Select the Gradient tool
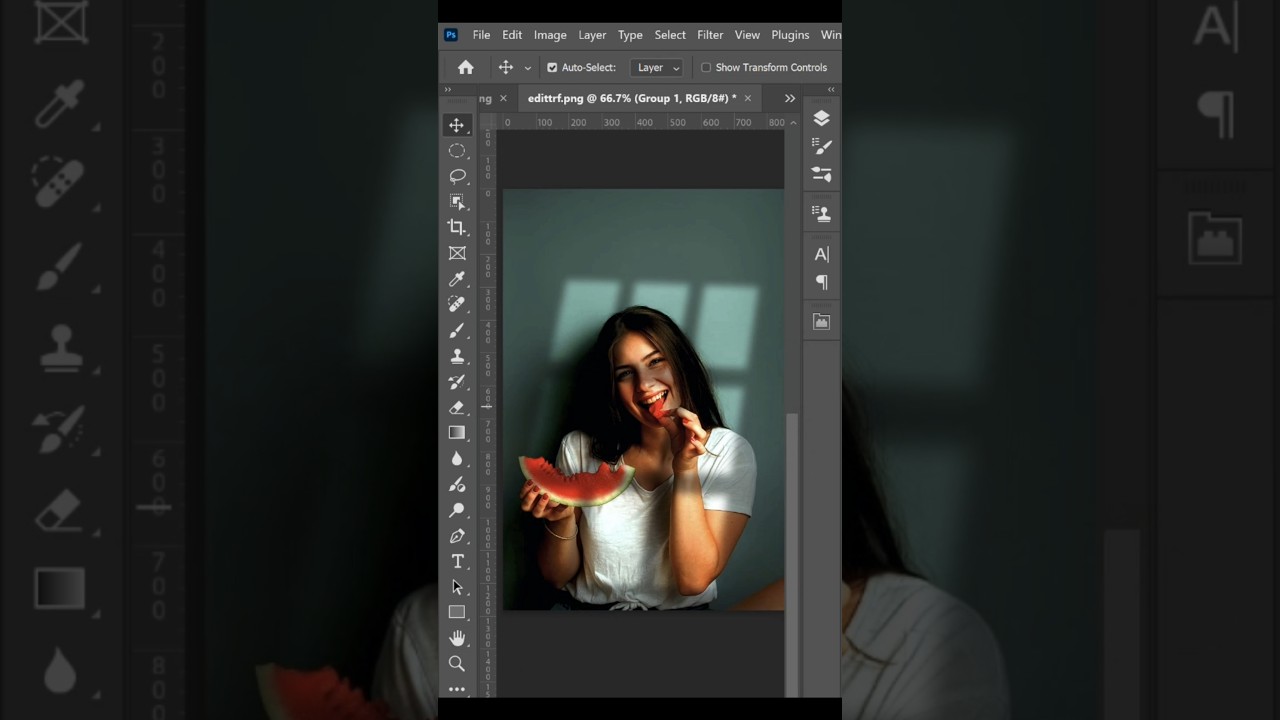1280x720 pixels. point(457,433)
